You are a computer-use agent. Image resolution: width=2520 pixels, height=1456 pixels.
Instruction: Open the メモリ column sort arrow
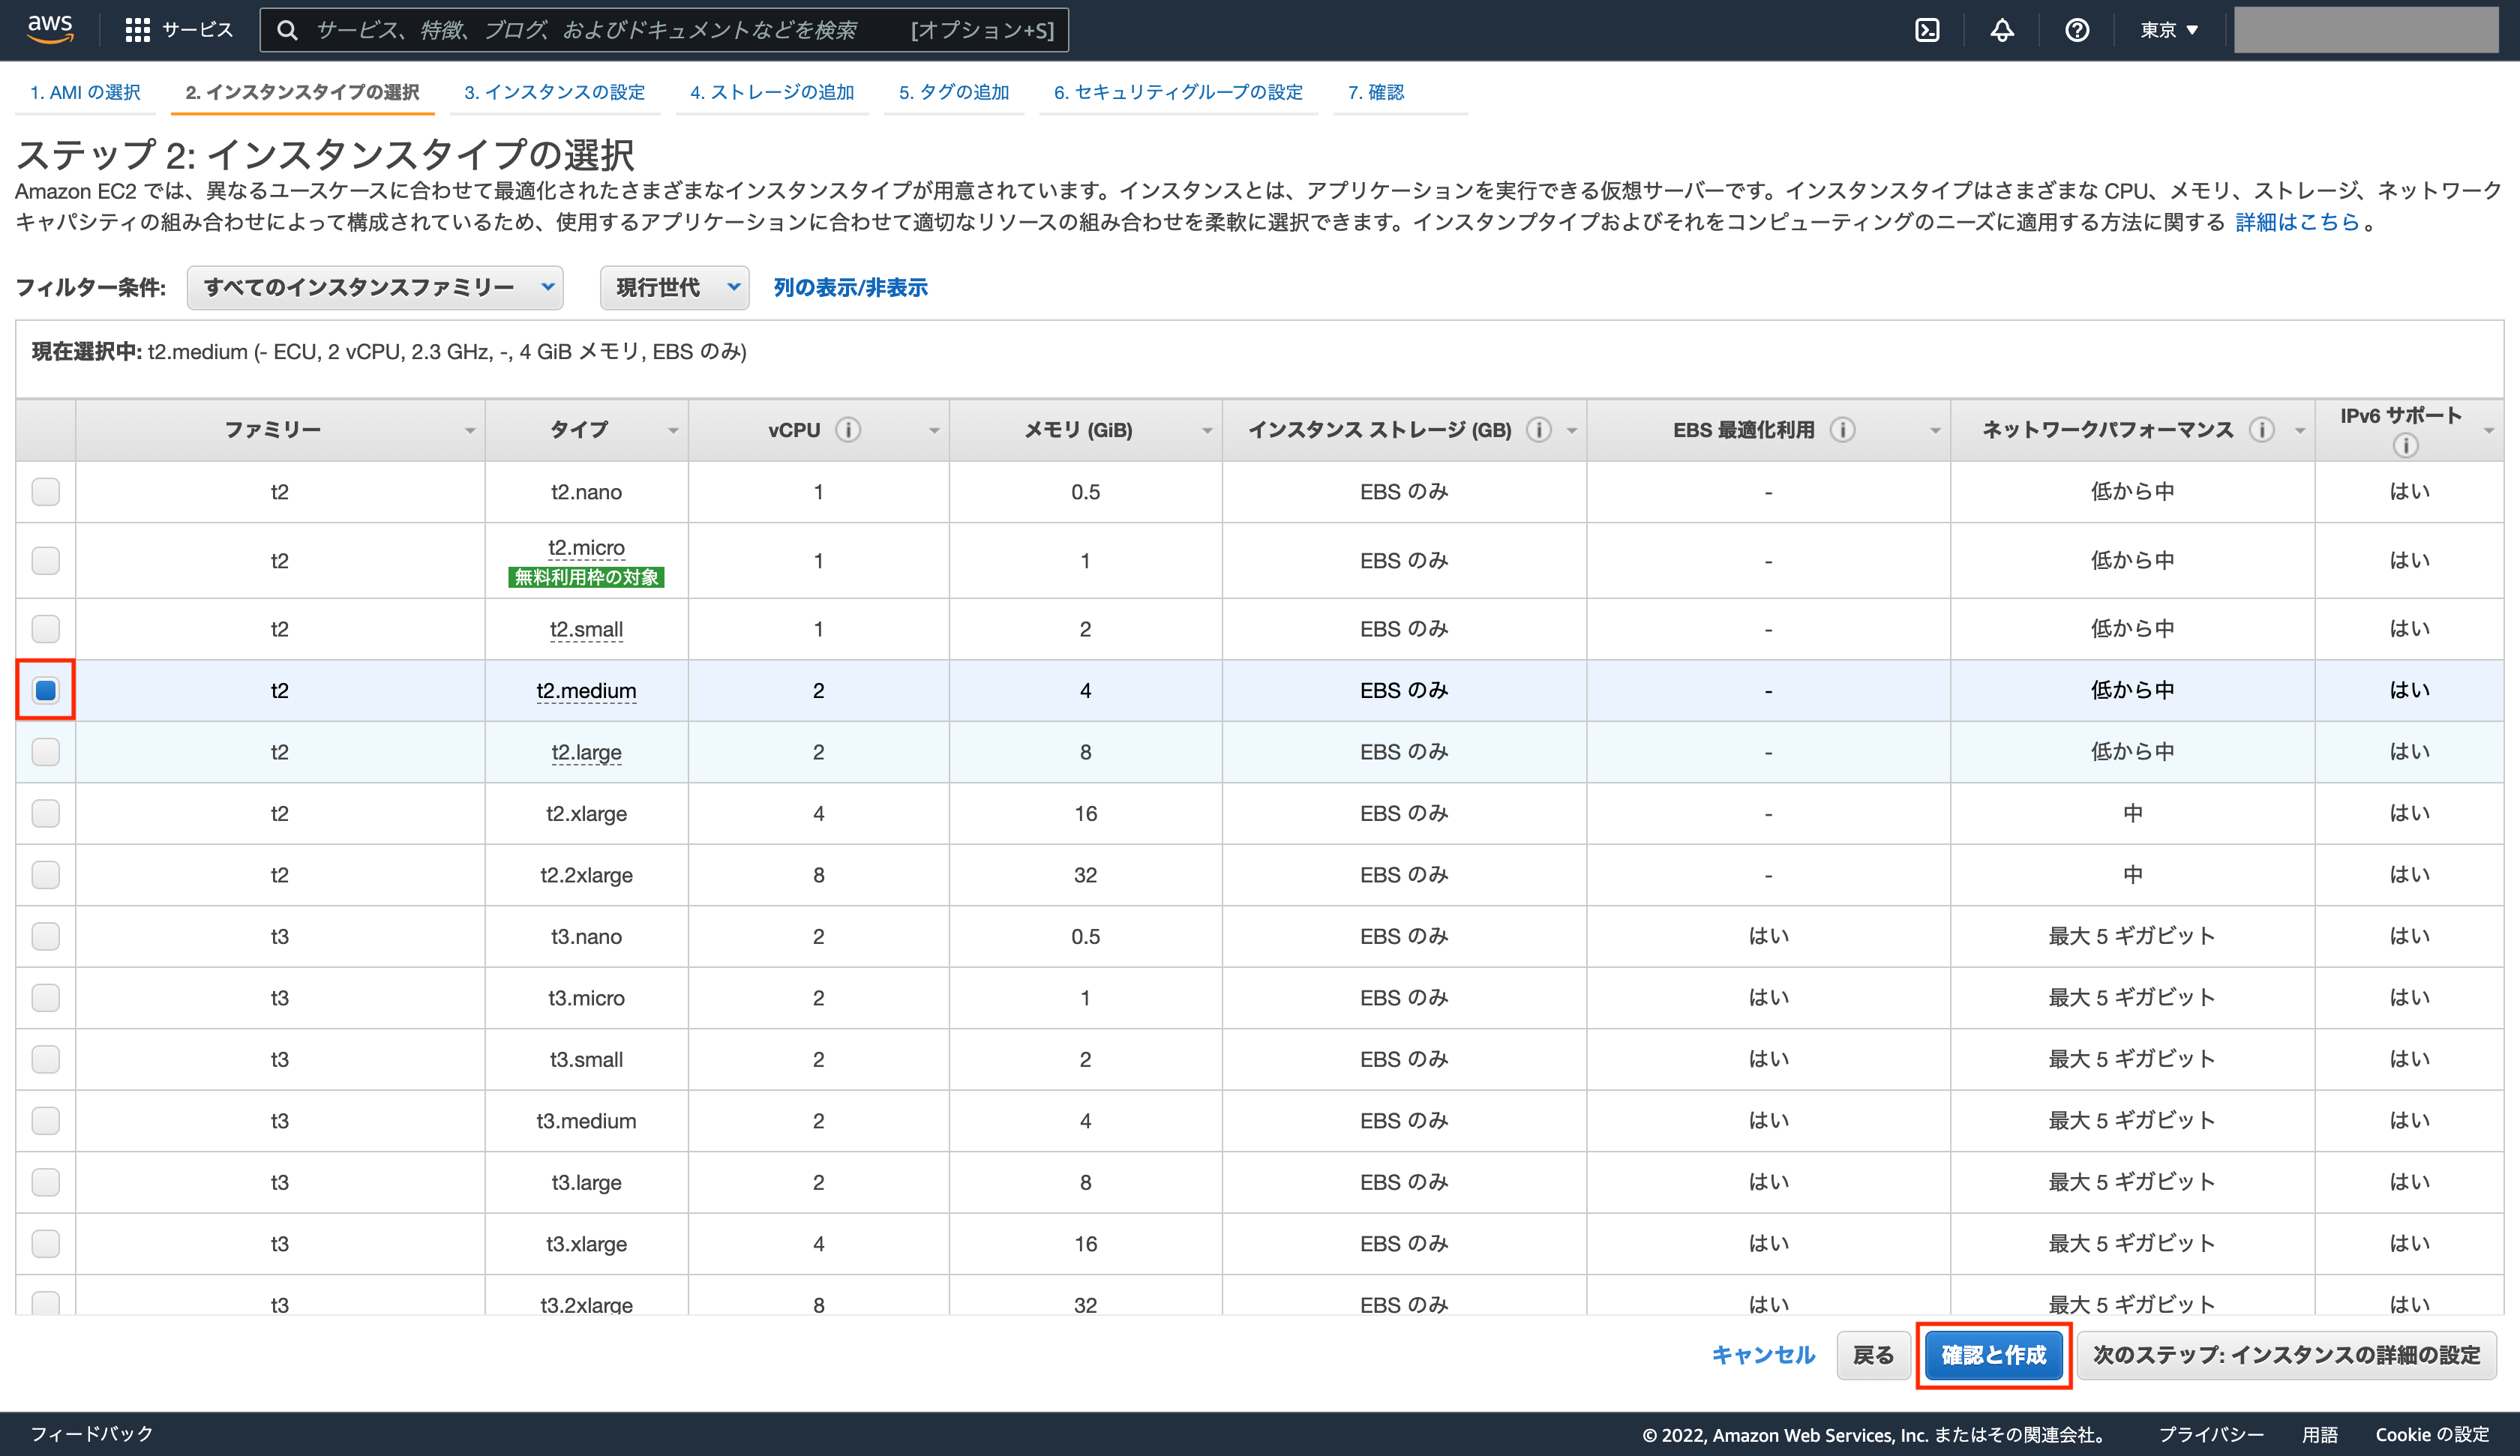pyautogui.click(x=1207, y=431)
